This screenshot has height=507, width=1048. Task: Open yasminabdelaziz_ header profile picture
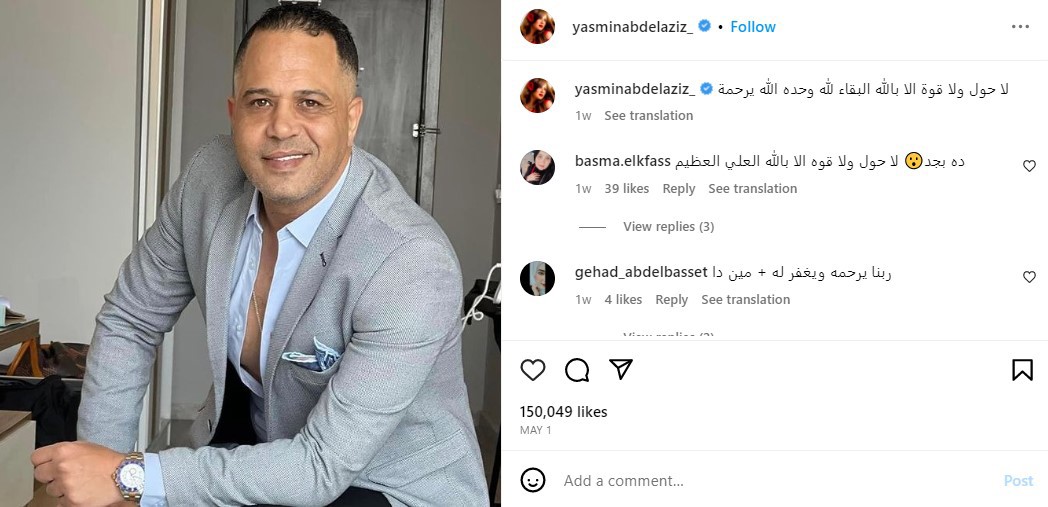click(x=537, y=27)
